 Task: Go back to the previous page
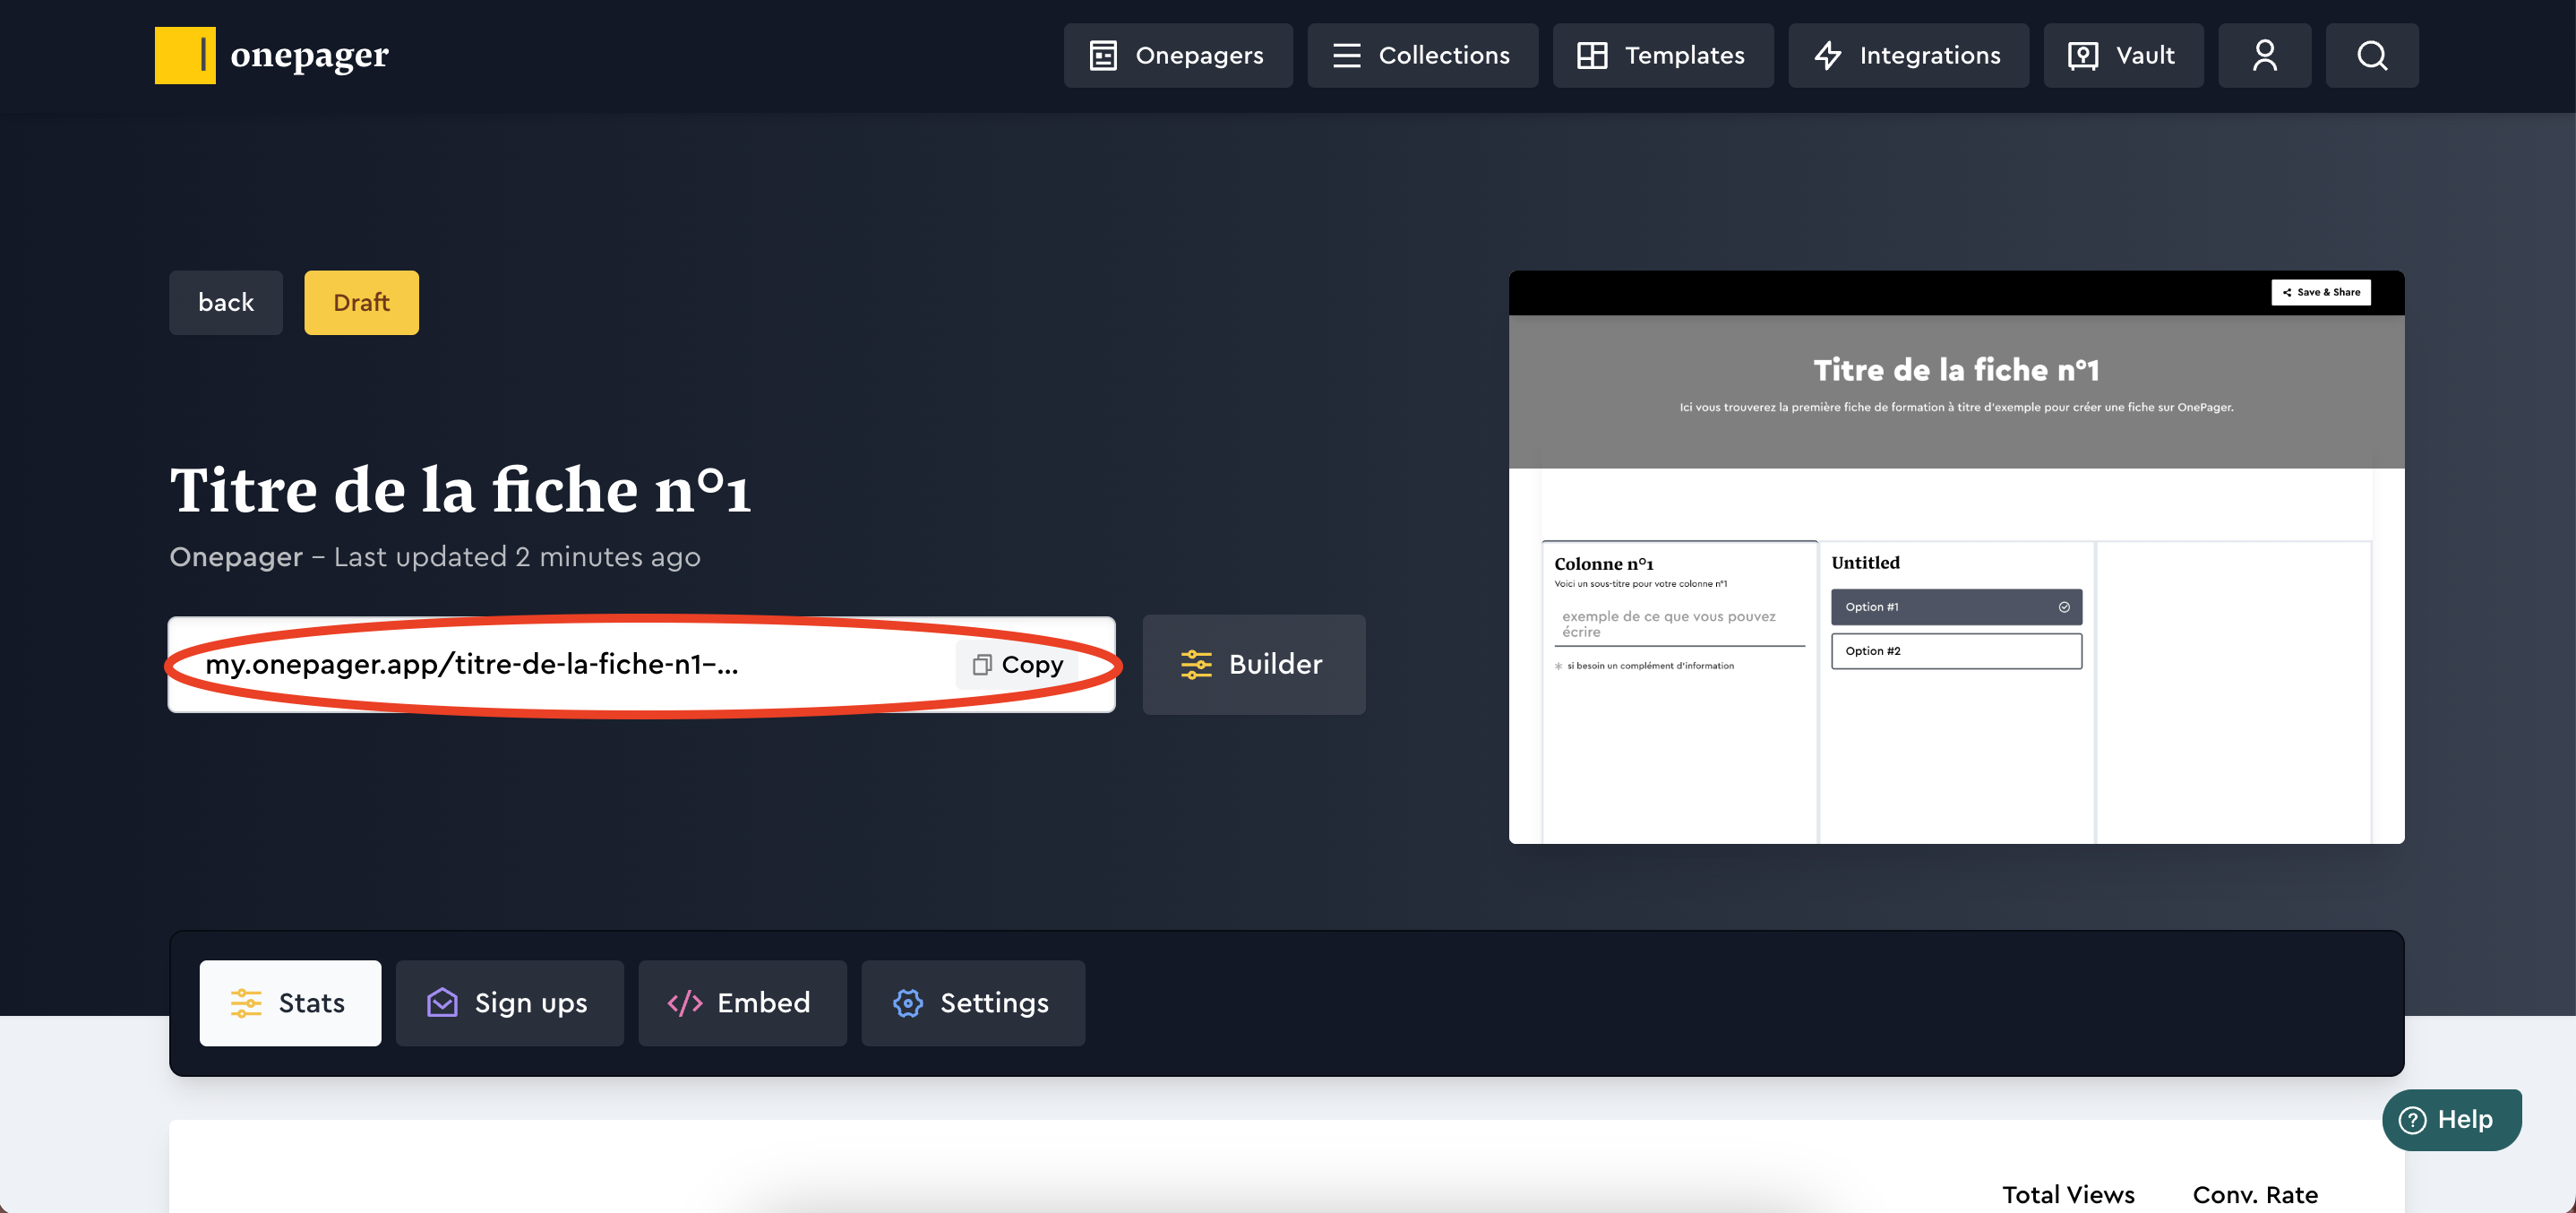pos(225,302)
